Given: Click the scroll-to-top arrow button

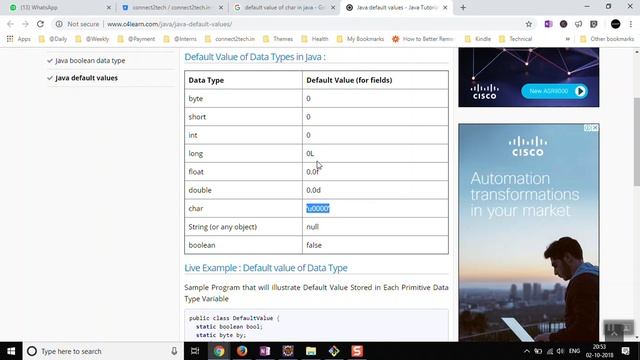Looking at the screenshot, I should click(614, 333).
